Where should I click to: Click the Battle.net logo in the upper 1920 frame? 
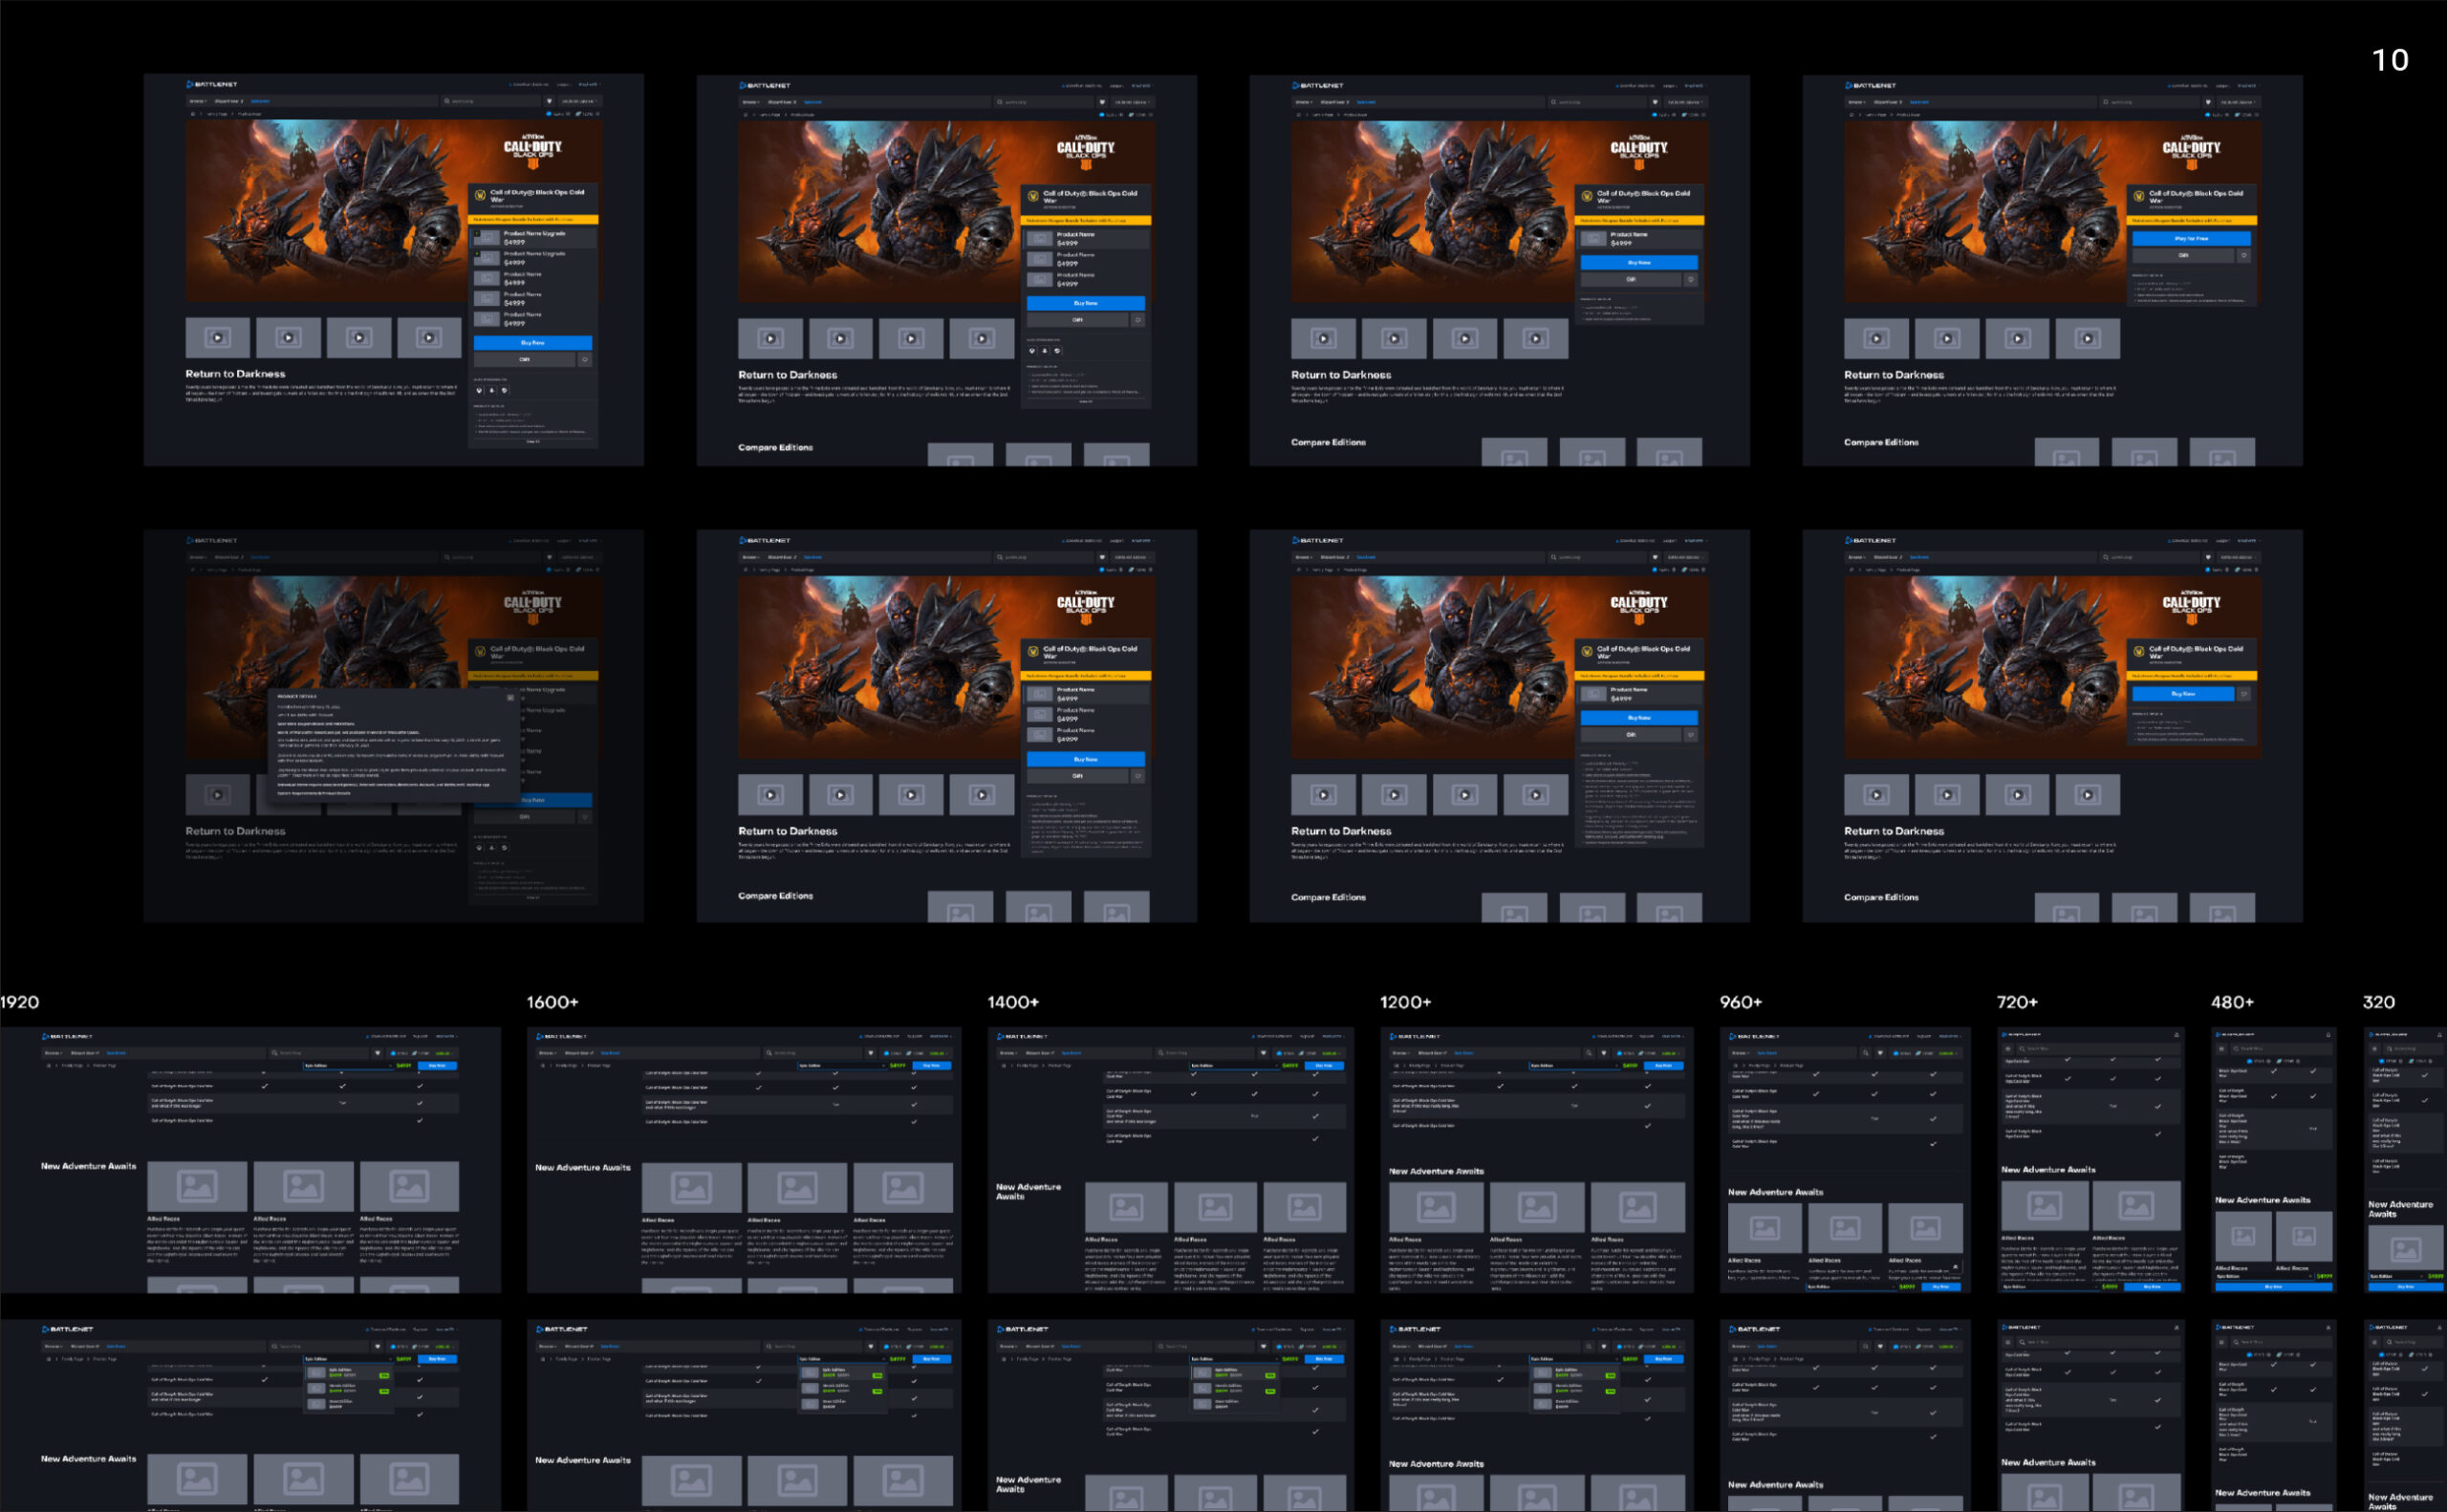click(x=66, y=1037)
